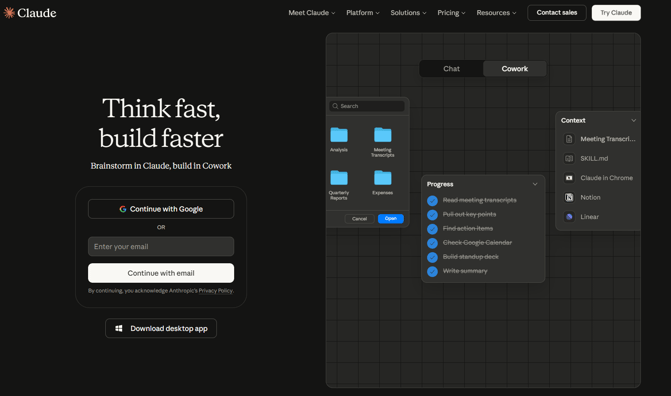Click the Windows logo on download button
671x396 pixels.
click(x=119, y=328)
